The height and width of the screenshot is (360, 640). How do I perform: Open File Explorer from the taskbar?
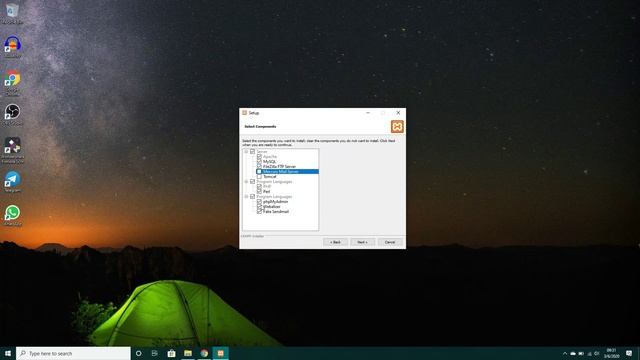pos(188,353)
